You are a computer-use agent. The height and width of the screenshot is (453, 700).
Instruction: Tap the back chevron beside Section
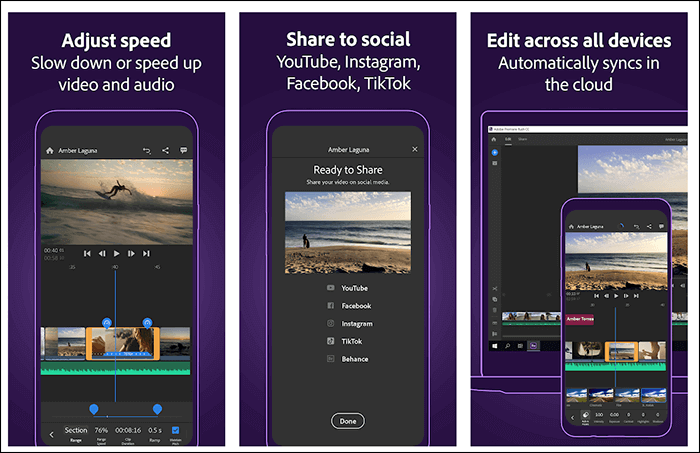click(52, 434)
